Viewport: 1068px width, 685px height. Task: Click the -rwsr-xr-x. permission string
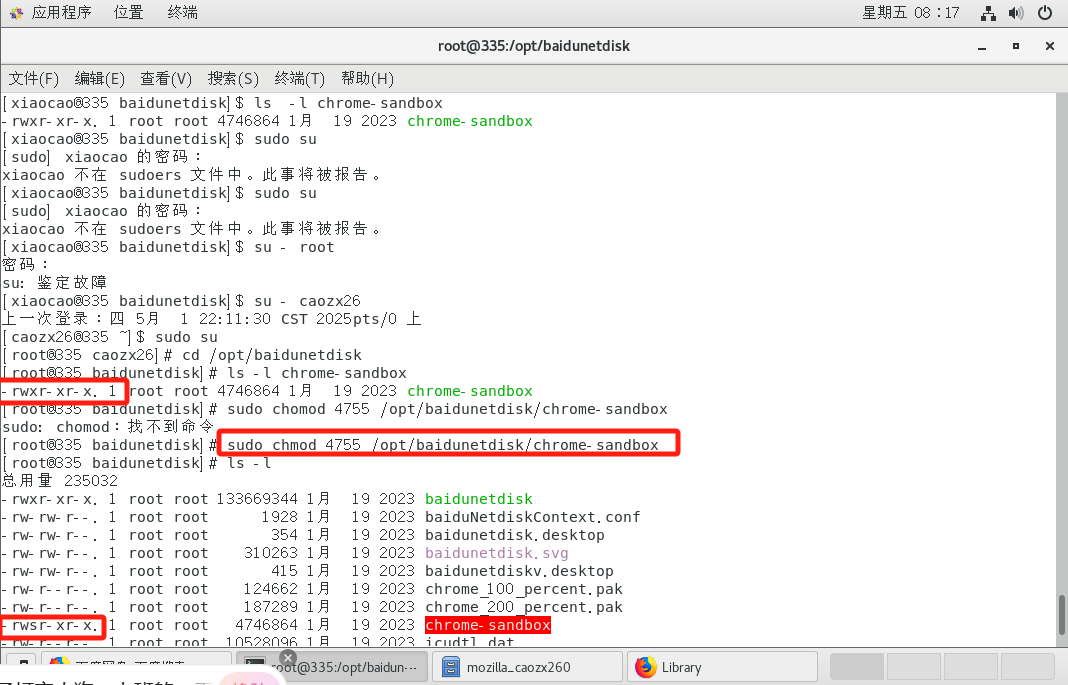click(50, 625)
